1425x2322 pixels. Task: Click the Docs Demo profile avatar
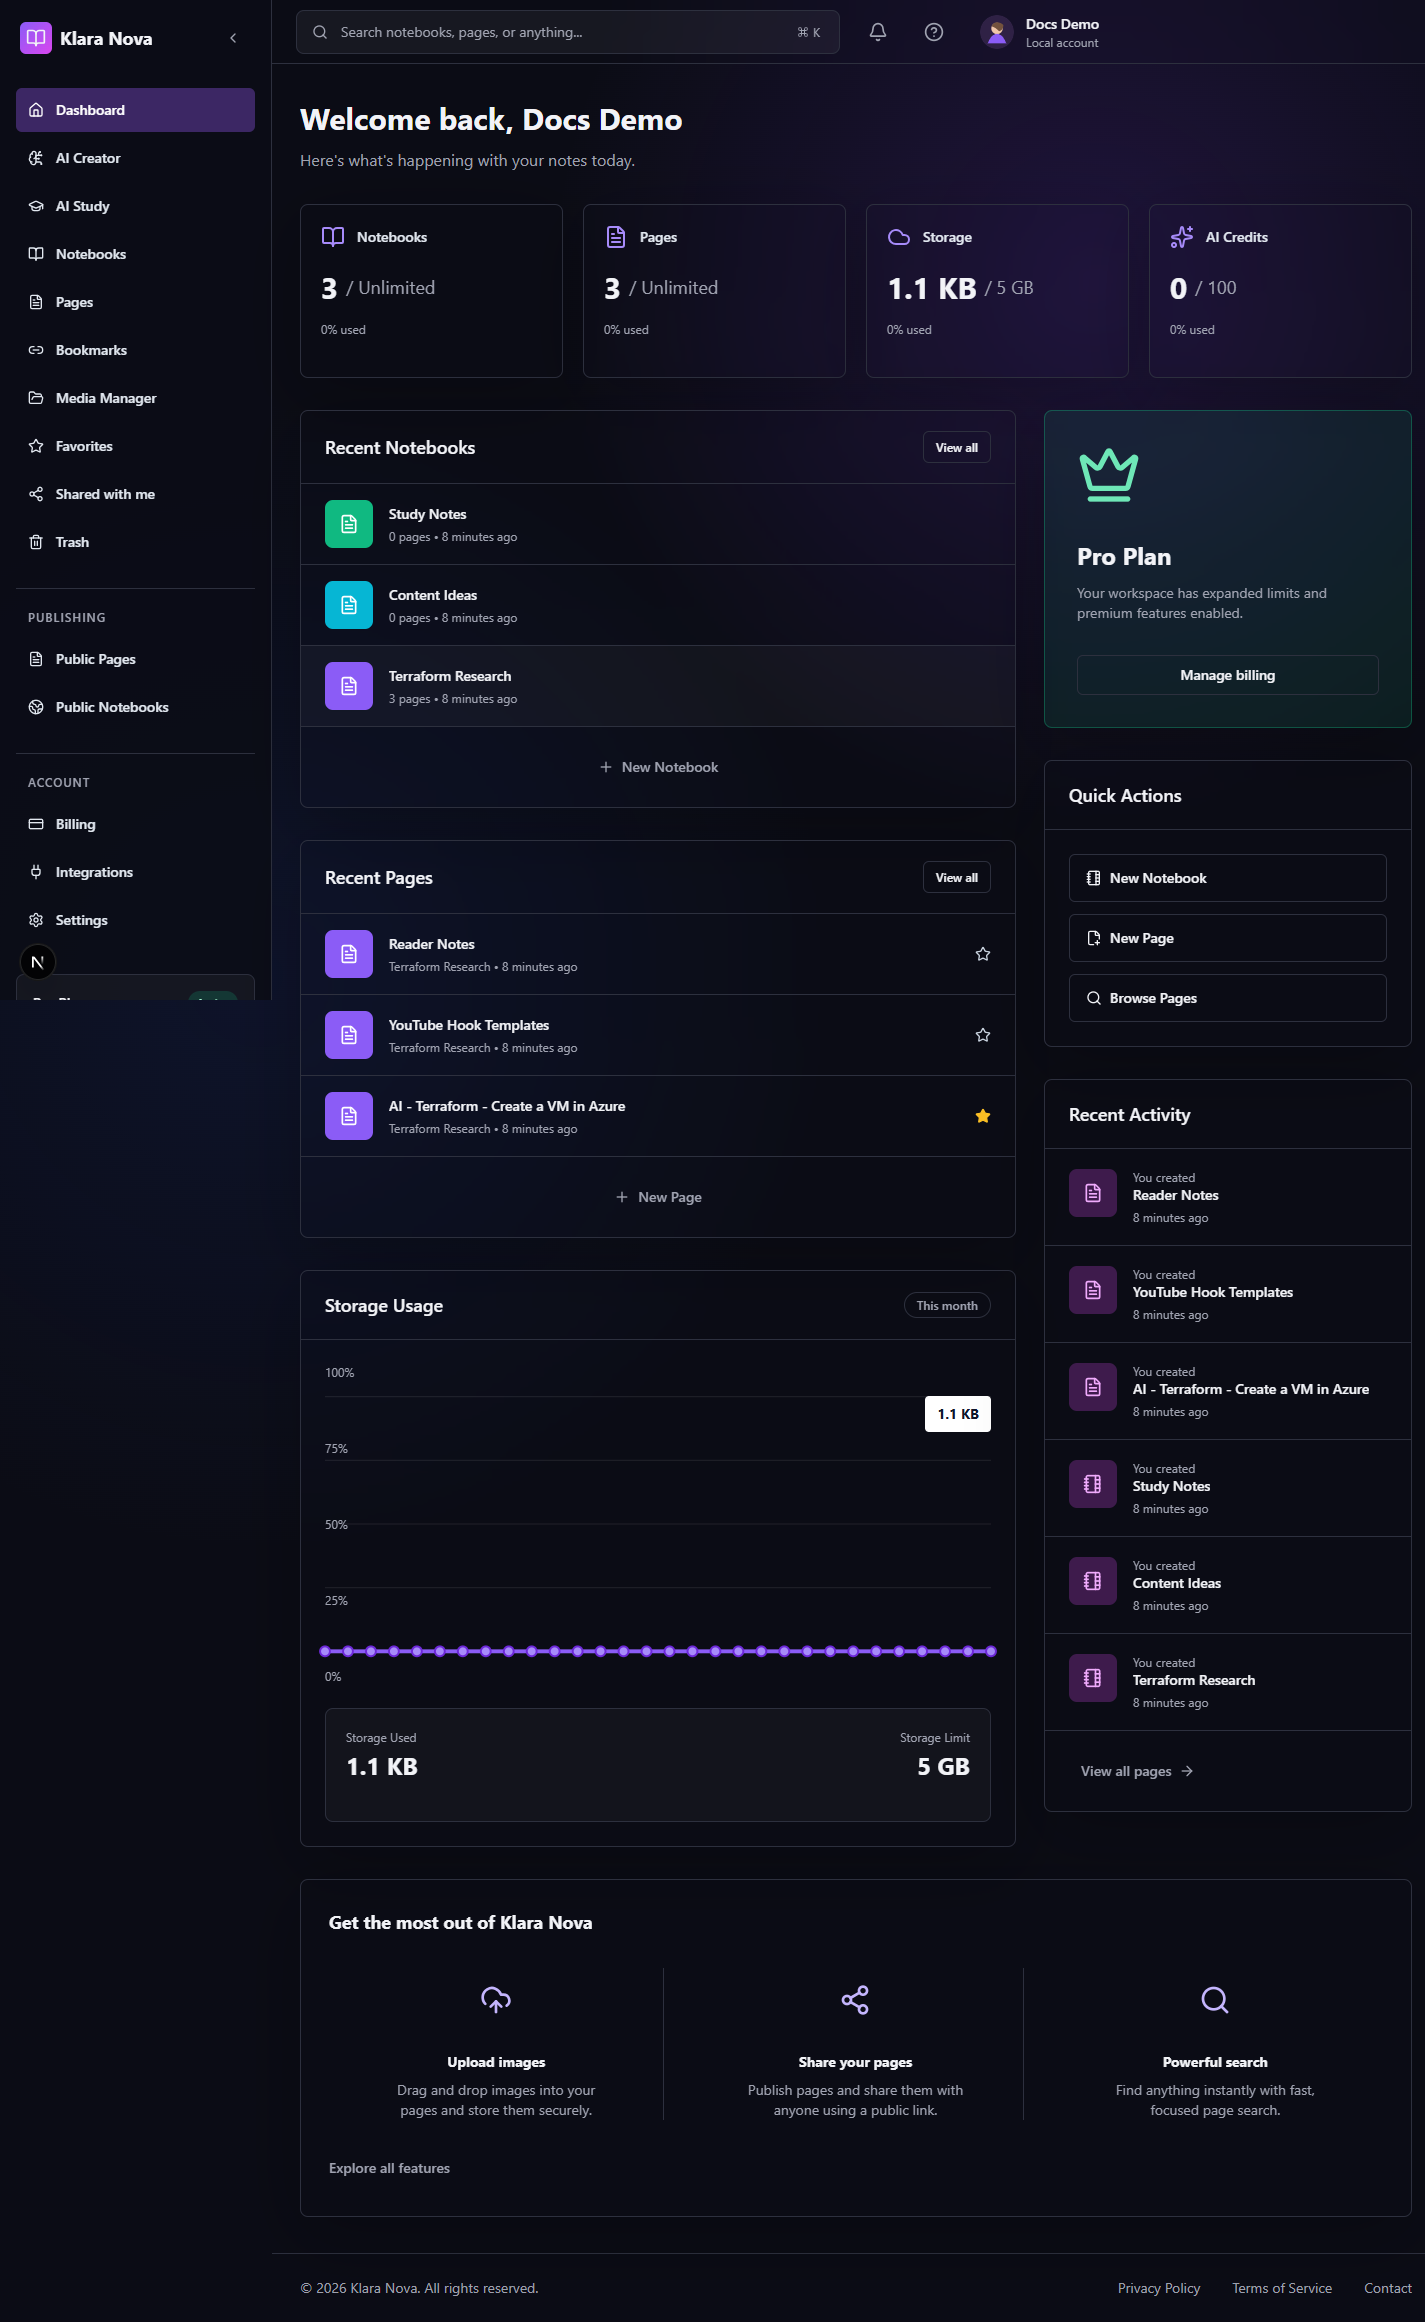[x=996, y=32]
